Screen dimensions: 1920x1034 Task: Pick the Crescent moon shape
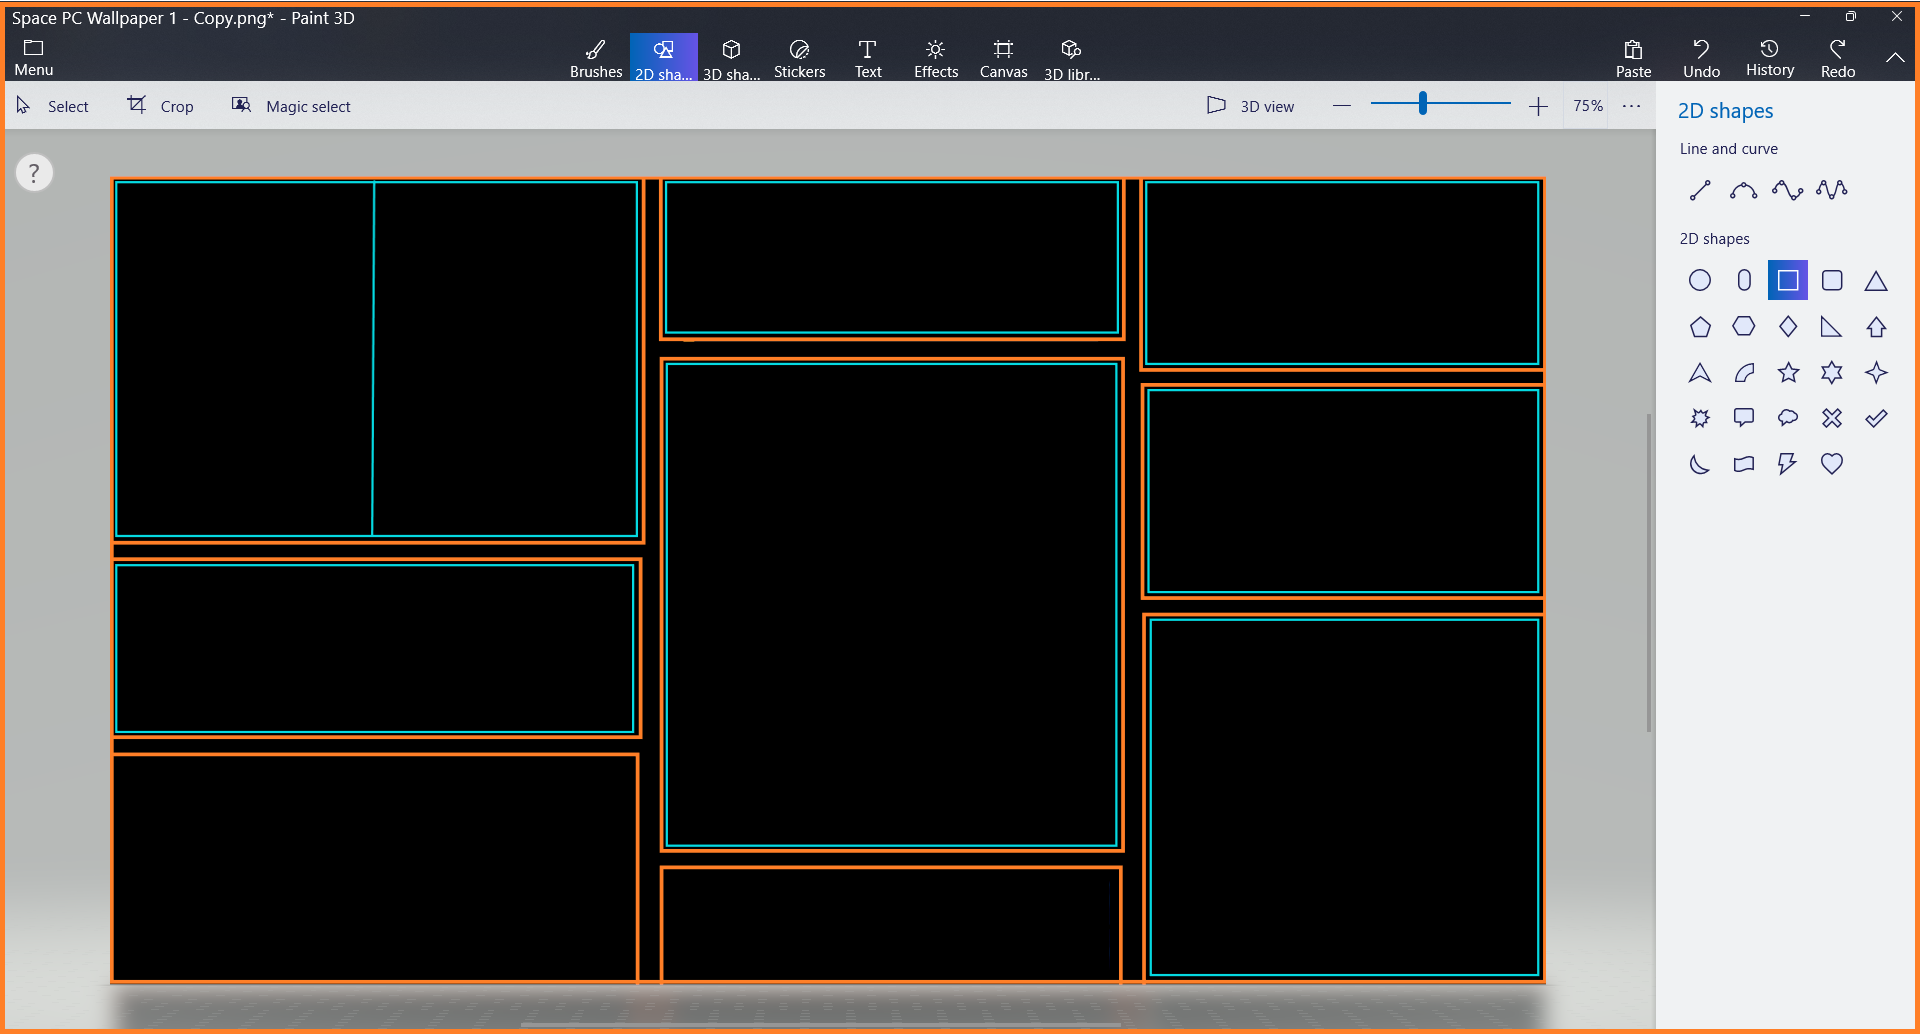click(x=1700, y=464)
